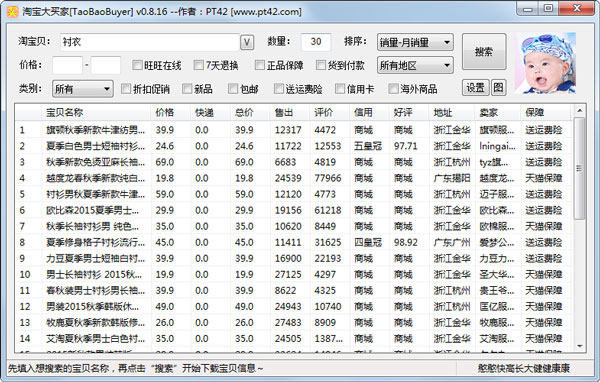
Task: Click the V button beside search box
Action: pos(247,42)
